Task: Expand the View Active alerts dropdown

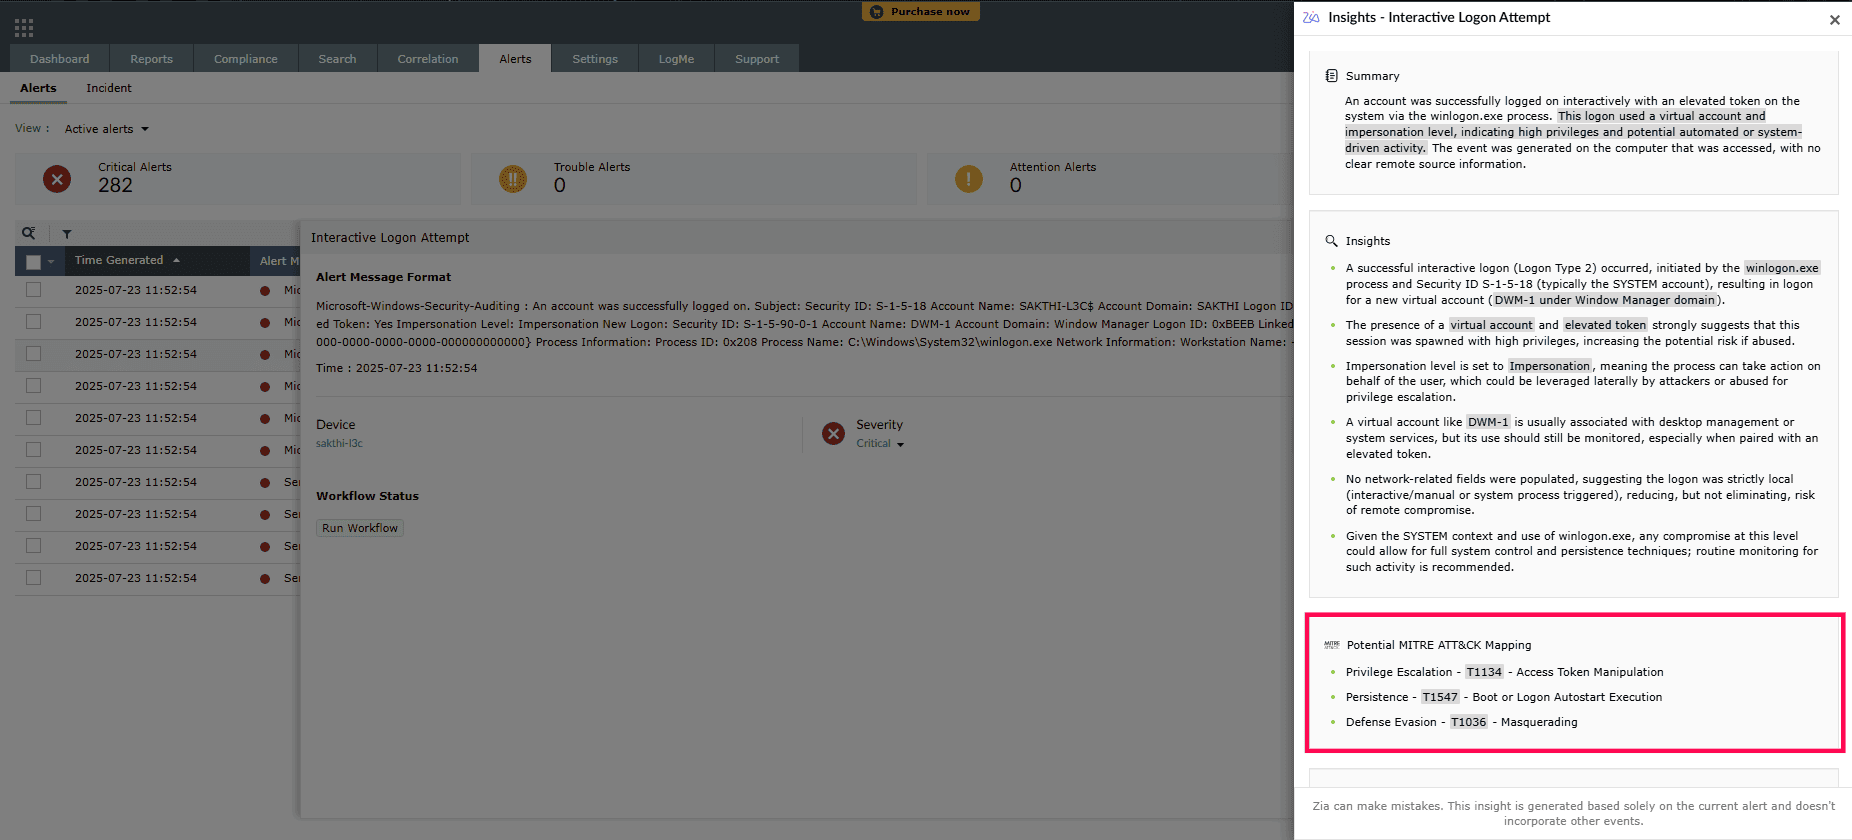Action: pos(107,129)
